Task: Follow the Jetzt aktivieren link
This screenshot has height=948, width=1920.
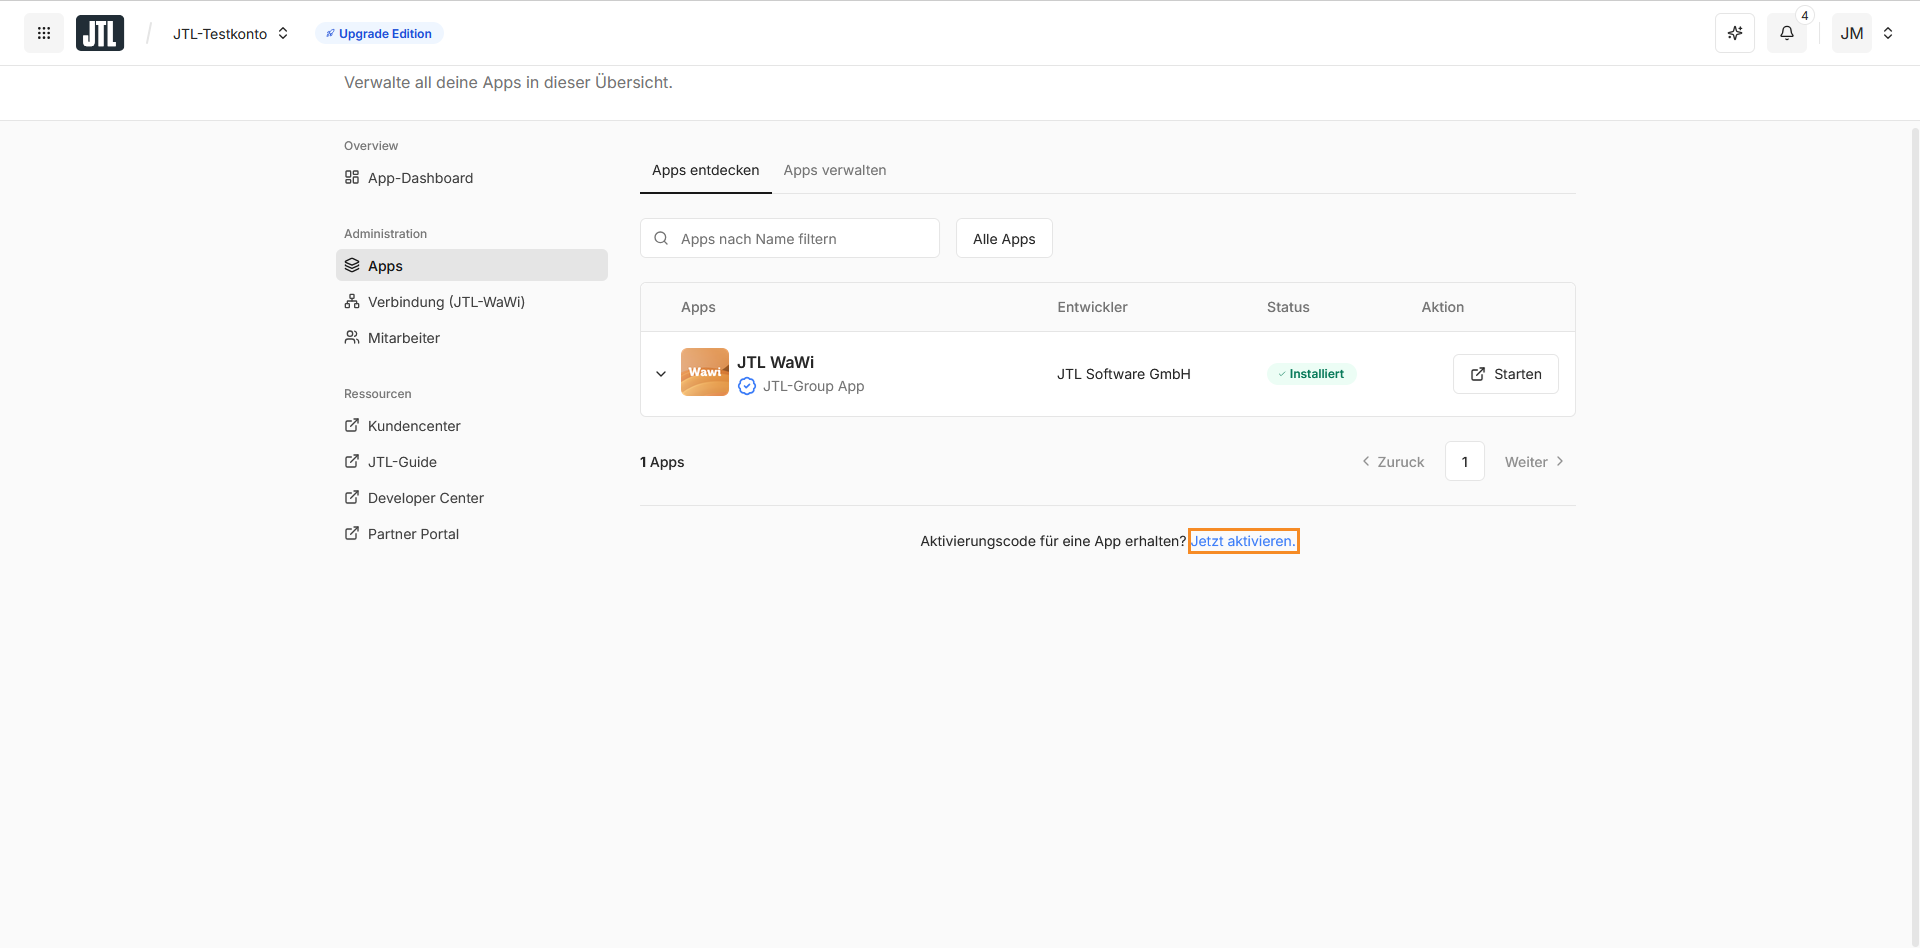Action: point(1243,541)
